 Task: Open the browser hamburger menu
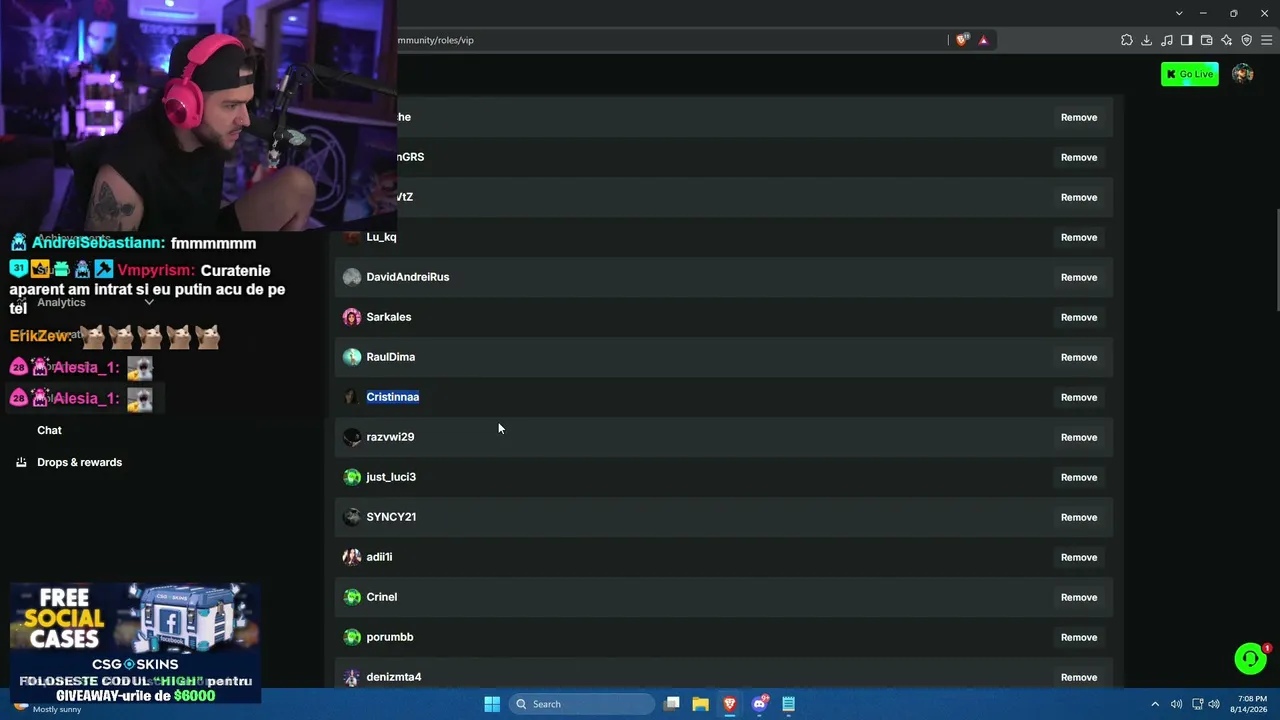click(1267, 40)
